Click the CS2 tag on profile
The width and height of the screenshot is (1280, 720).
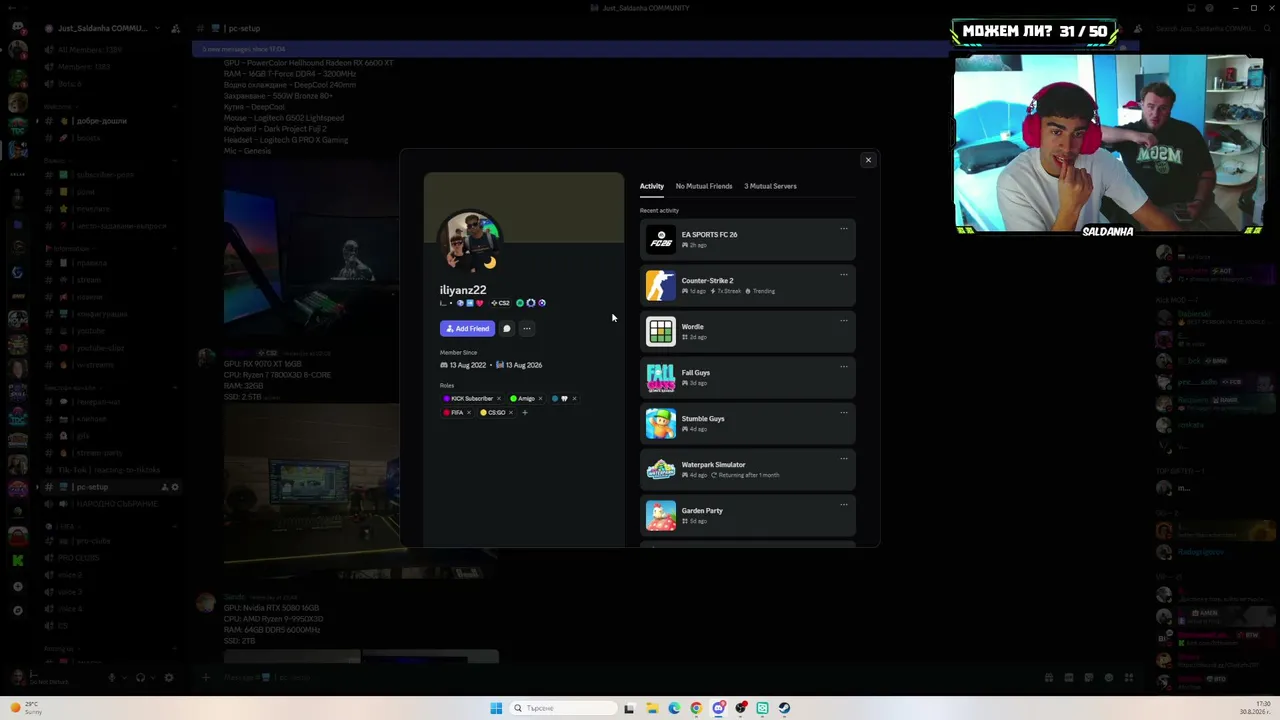[x=500, y=303]
